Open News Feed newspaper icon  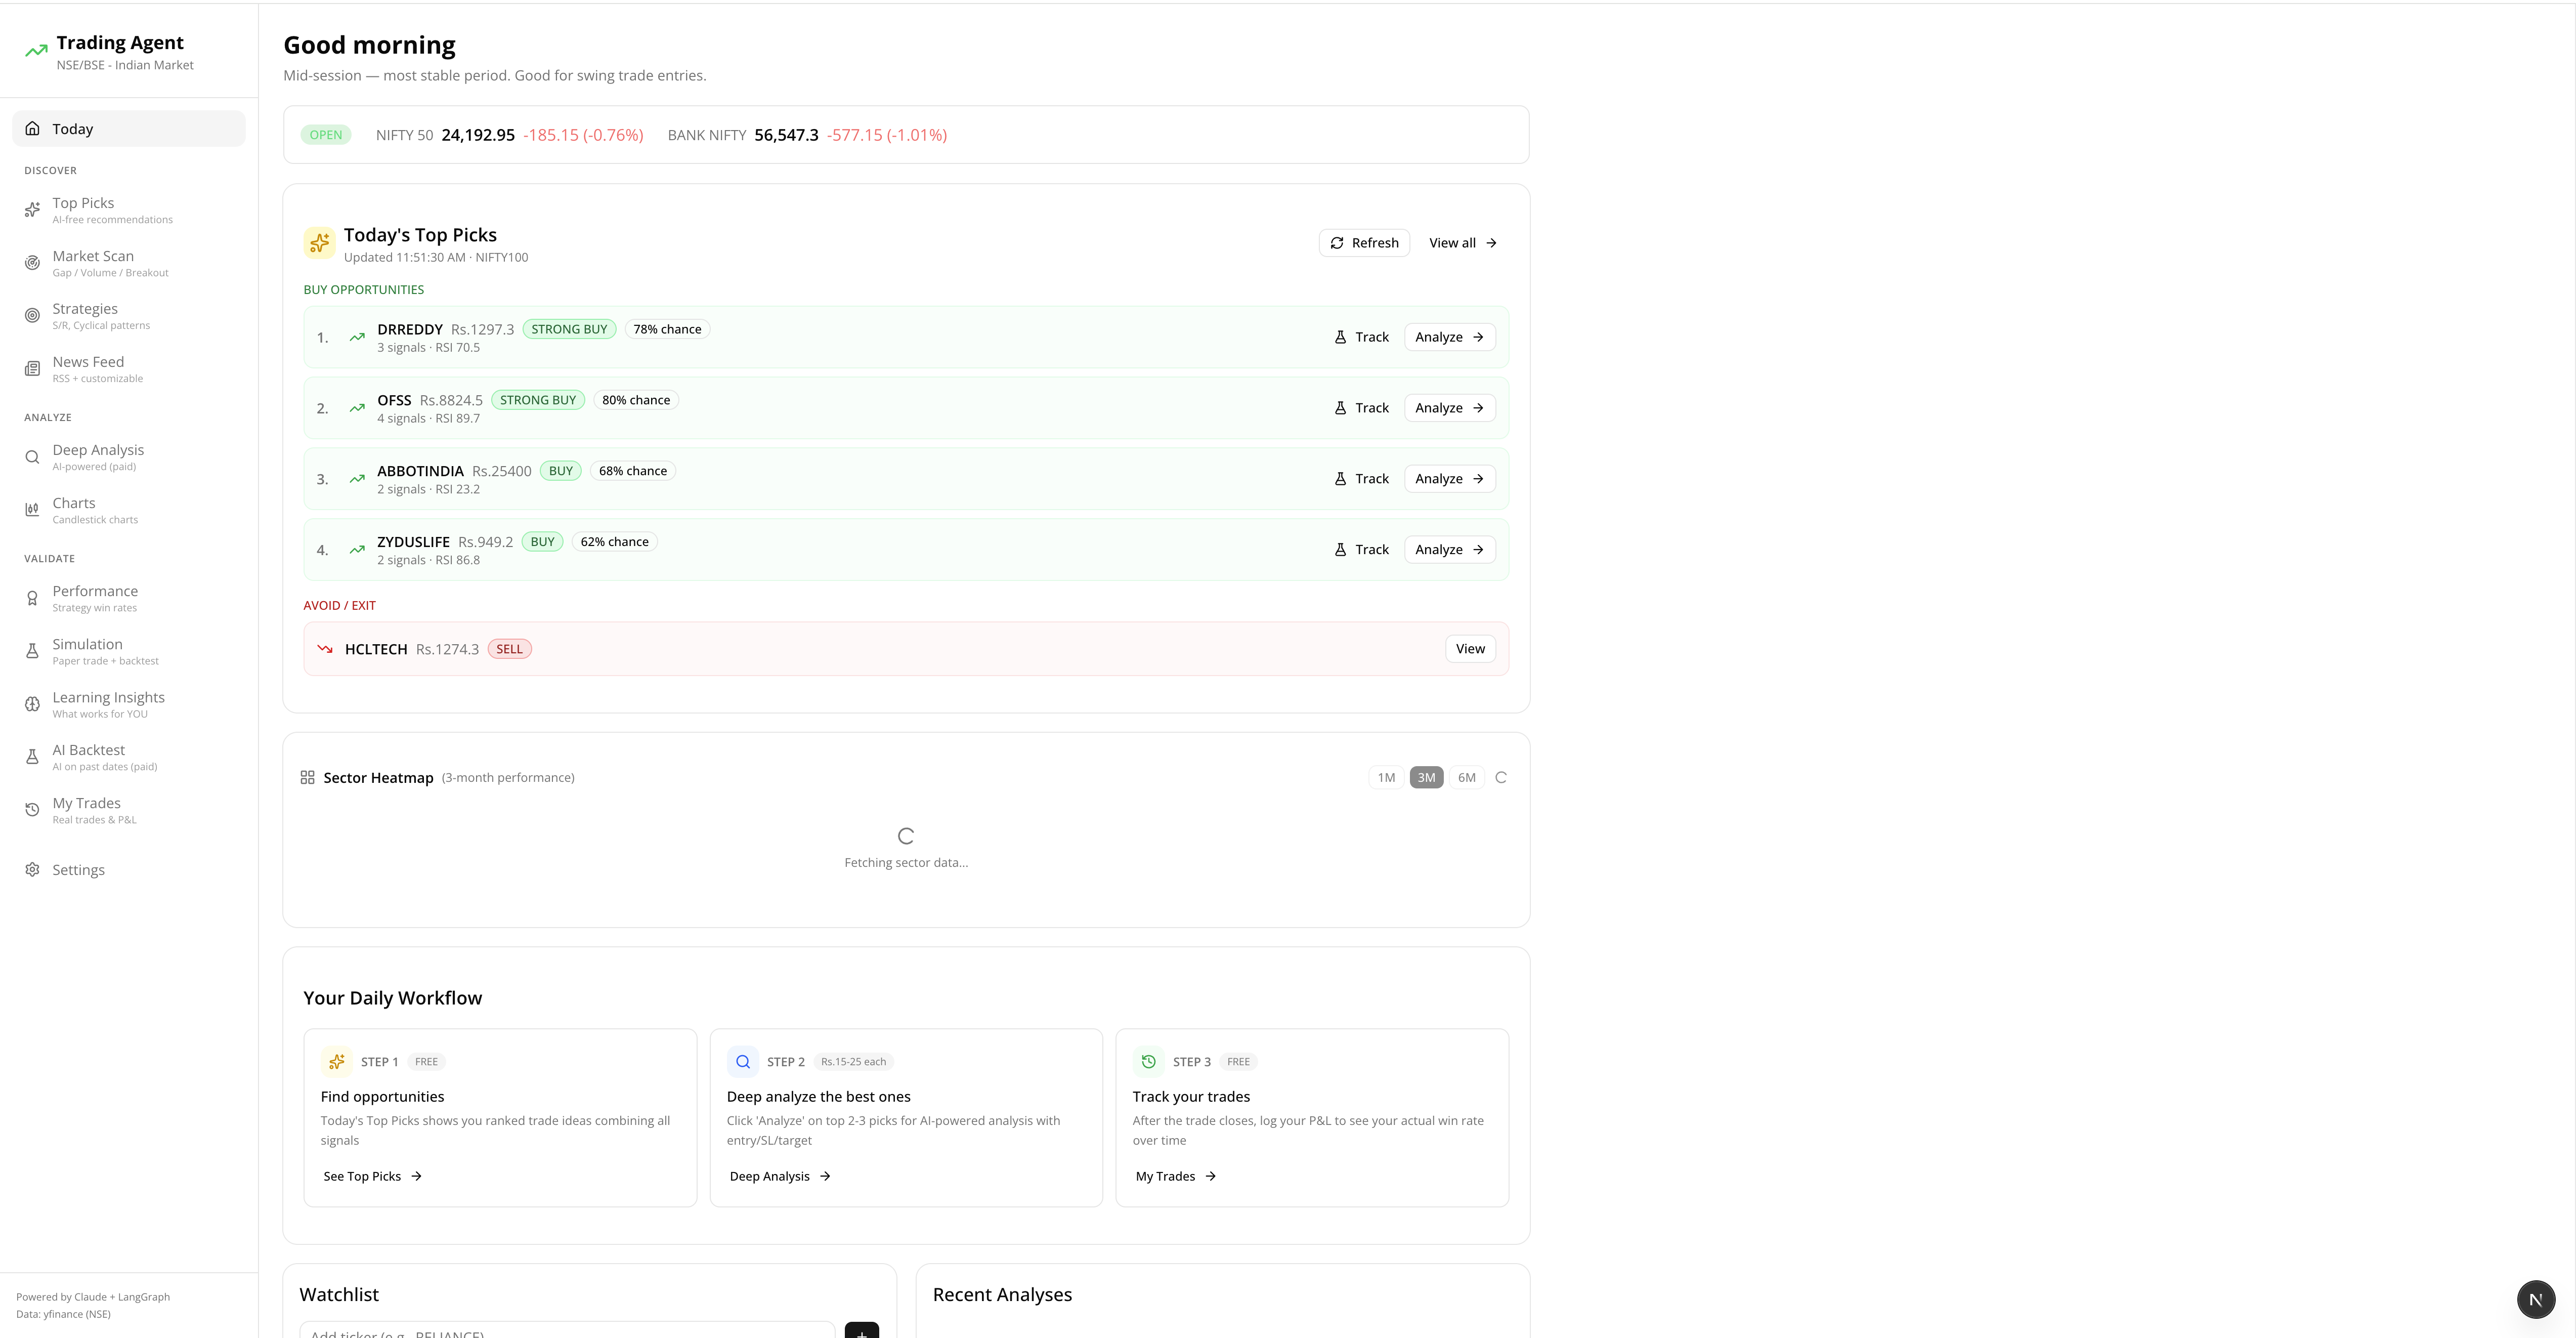click(x=32, y=369)
